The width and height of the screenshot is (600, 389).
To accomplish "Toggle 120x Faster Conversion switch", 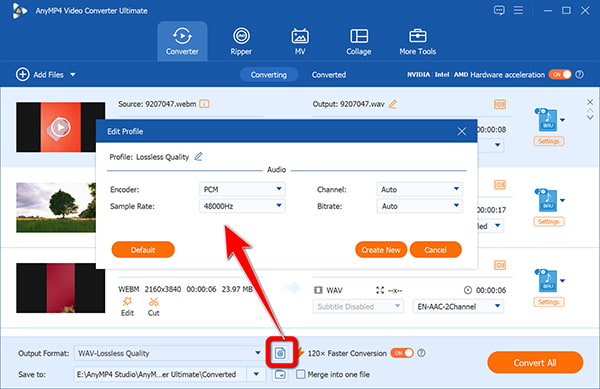I will click(x=402, y=353).
